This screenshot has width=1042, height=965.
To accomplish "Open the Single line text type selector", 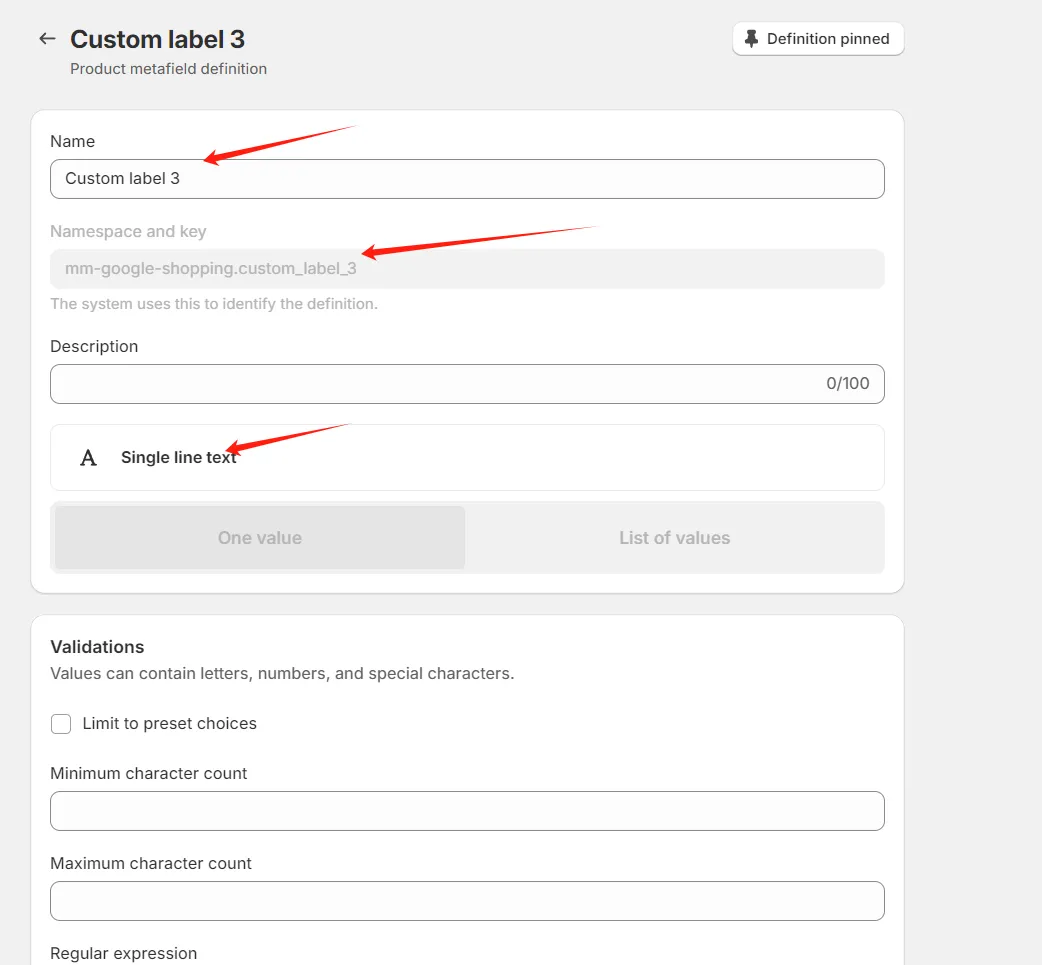I will pos(467,458).
